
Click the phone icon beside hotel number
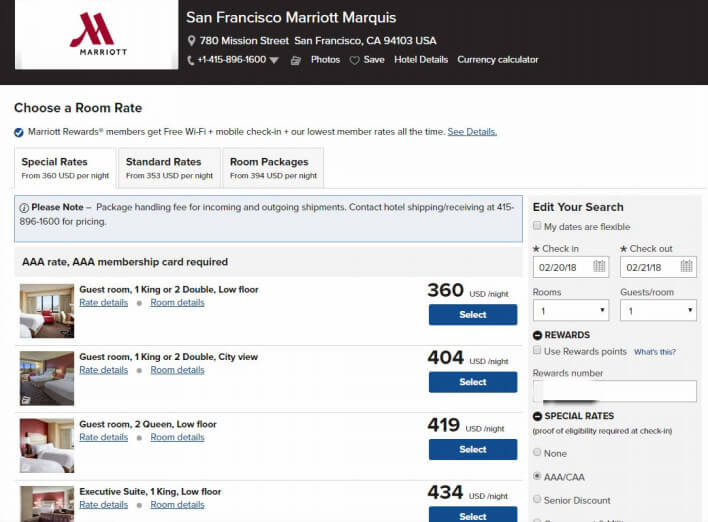coord(191,60)
